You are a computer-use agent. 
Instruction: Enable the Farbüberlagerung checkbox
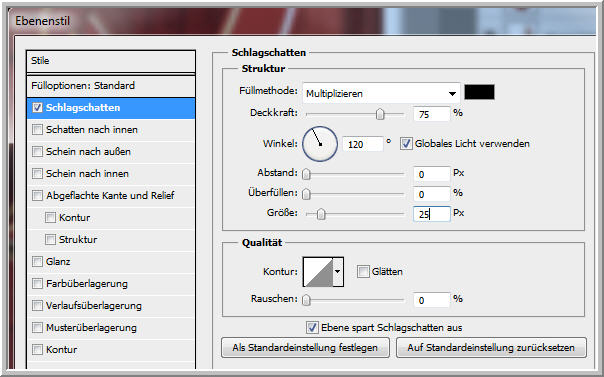click(x=37, y=283)
